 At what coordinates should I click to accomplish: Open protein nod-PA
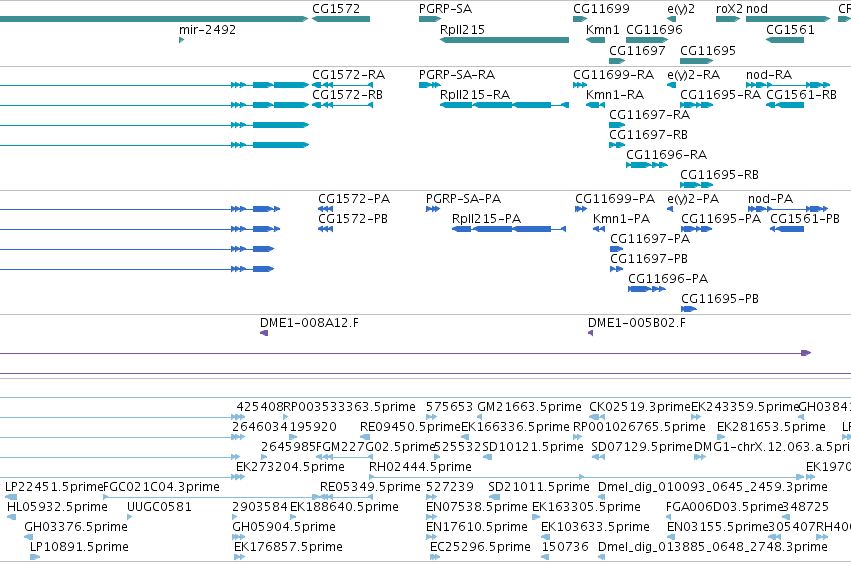tap(771, 199)
